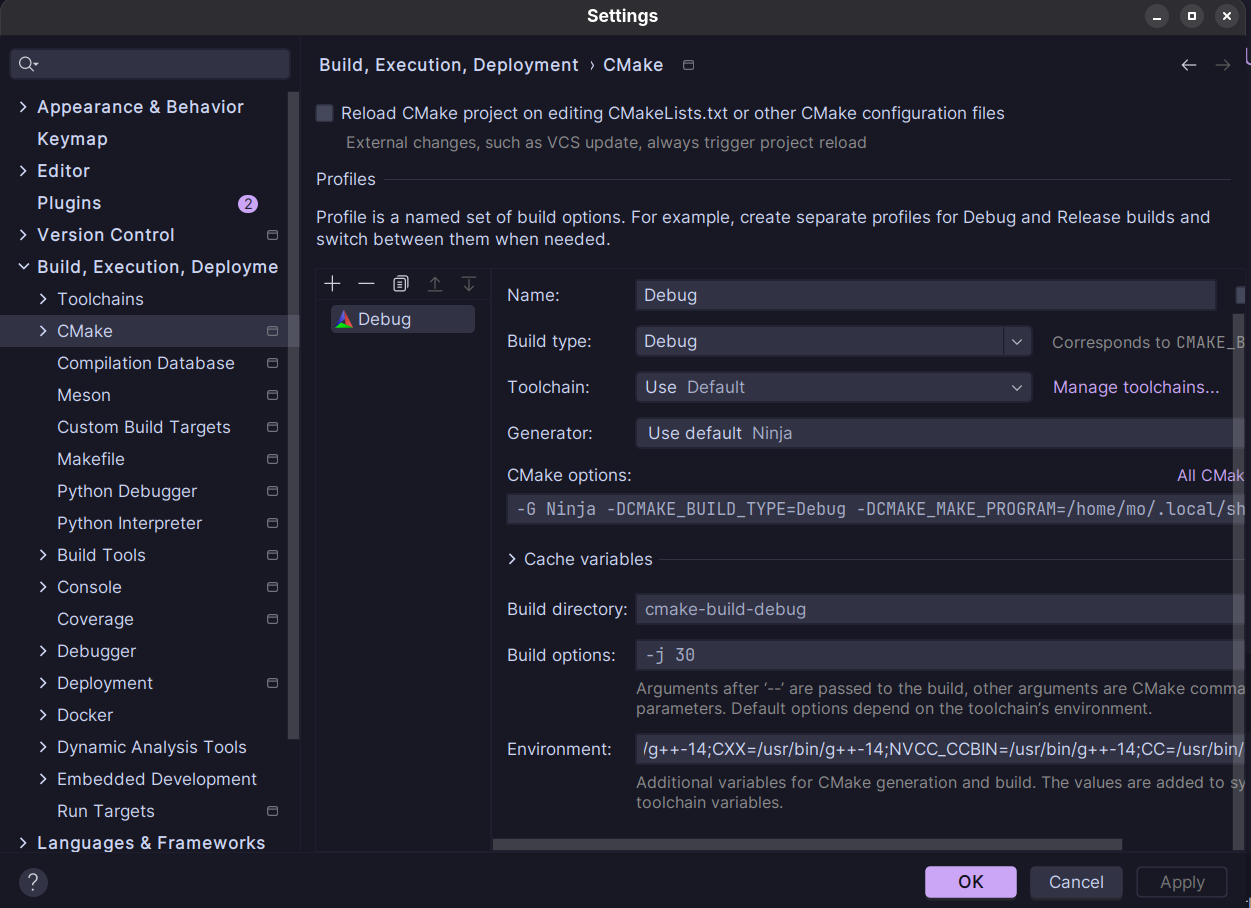
Task: Expand Languages & Frameworks tree node
Action: [23, 843]
